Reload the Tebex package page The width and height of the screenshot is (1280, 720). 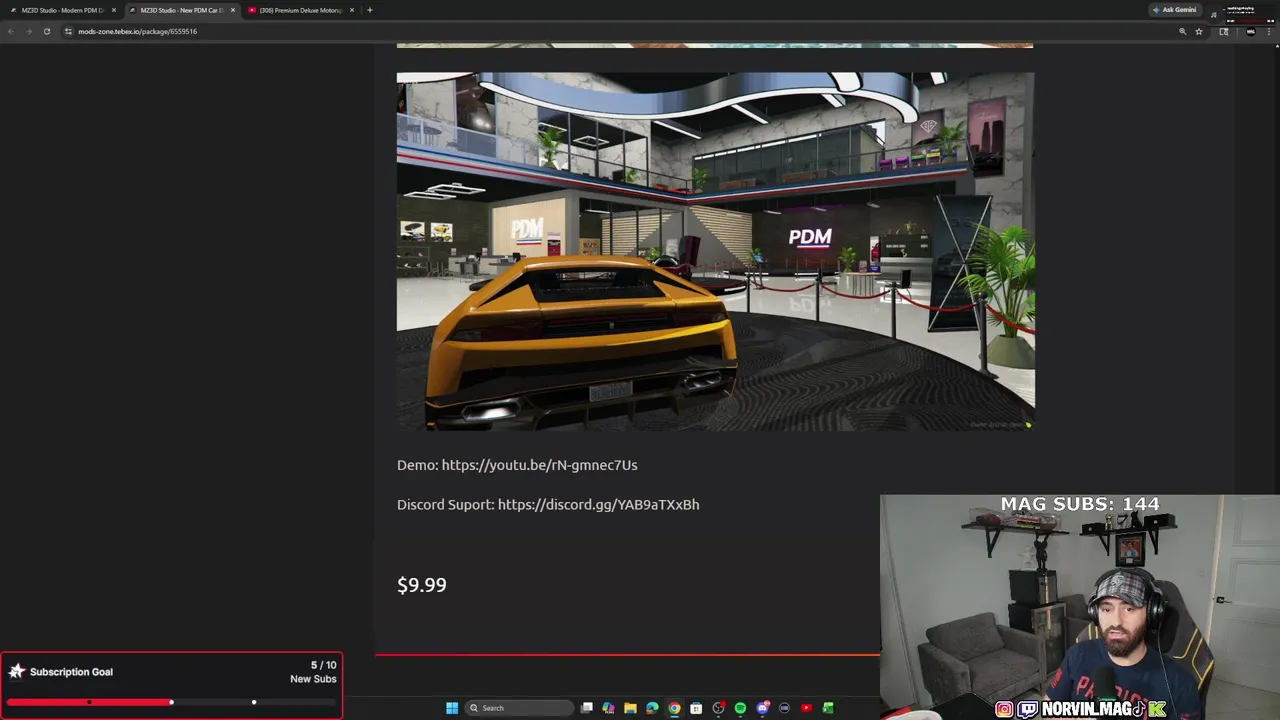(x=46, y=31)
